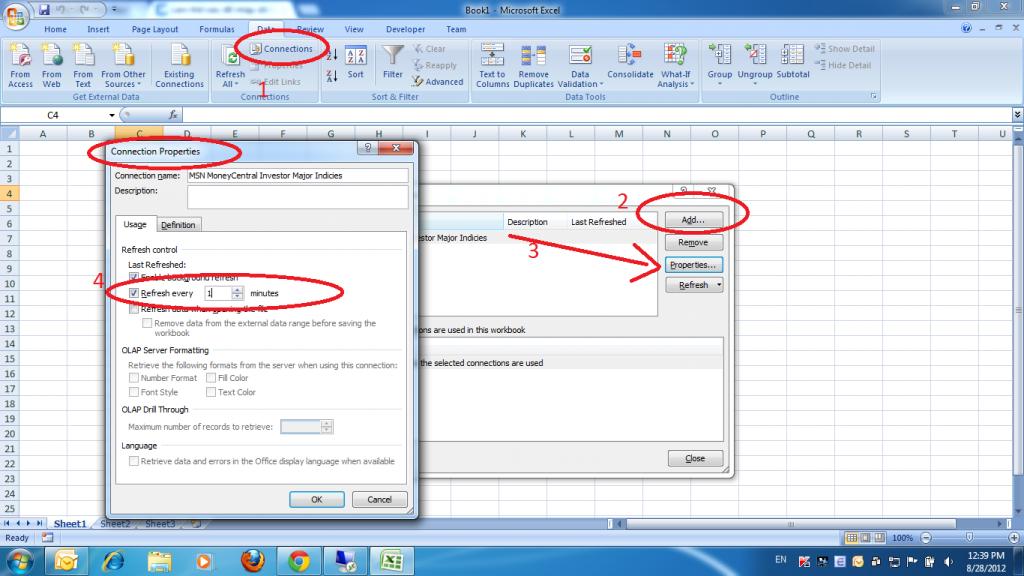Toggle Enable background refresh checkbox

point(134,278)
